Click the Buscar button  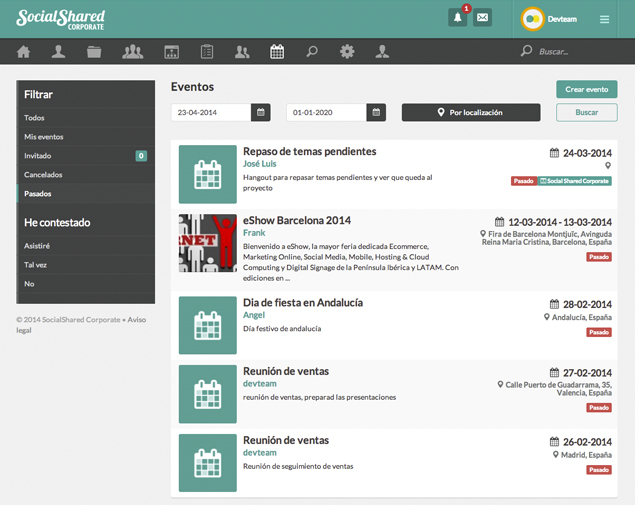(x=586, y=112)
